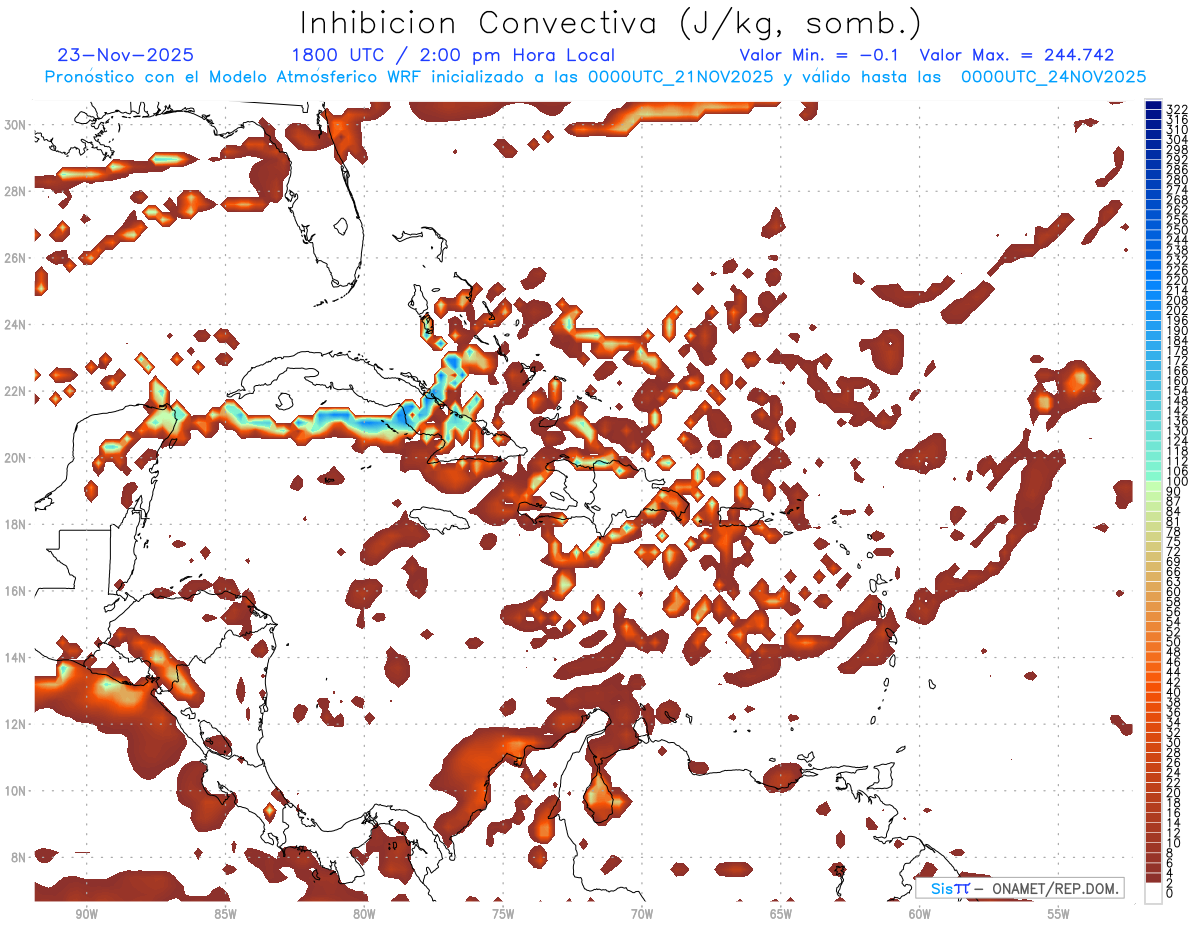This screenshot has width=1200, height=927.
Task: Click the 80W longitude label
Action: pos(364,914)
